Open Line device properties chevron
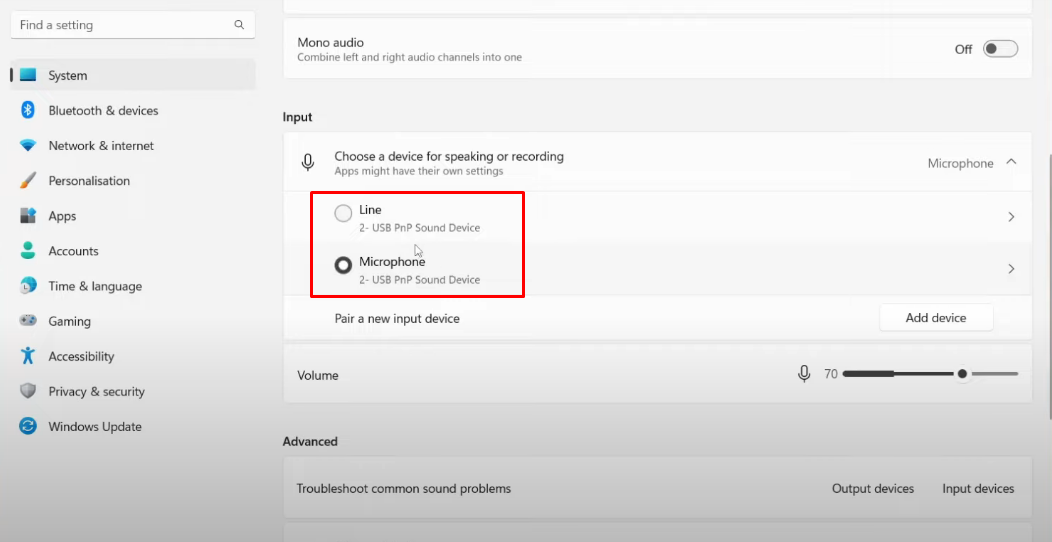Viewport: 1052px width, 542px height. 1011,217
